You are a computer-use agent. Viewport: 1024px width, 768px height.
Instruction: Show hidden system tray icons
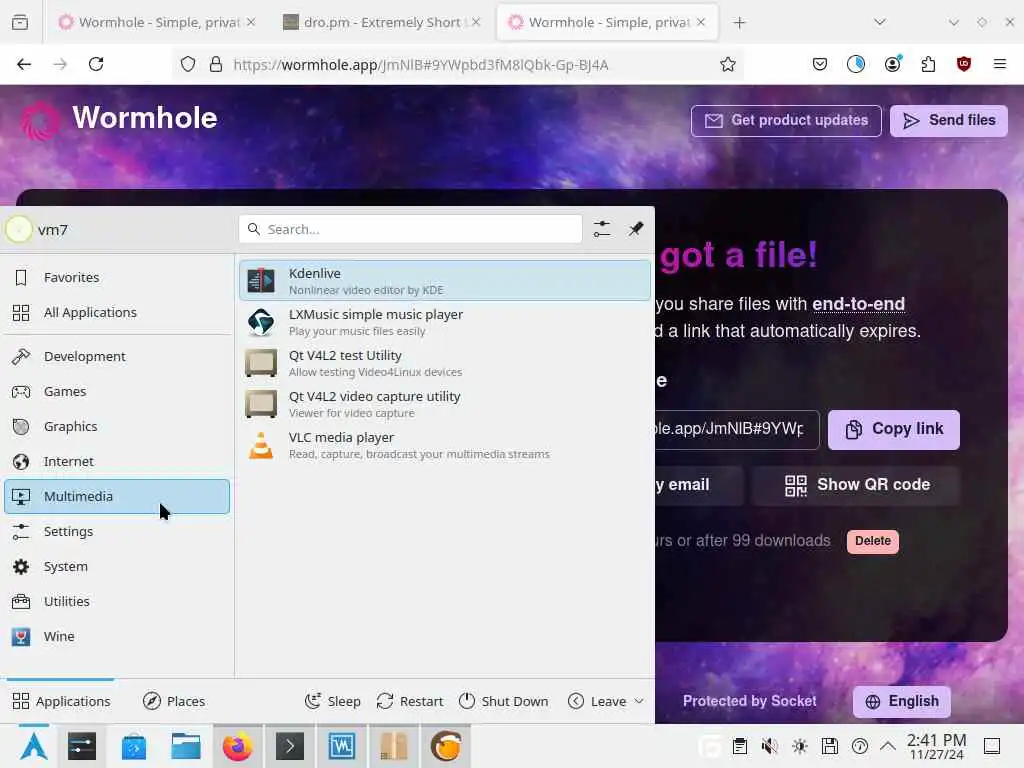click(x=888, y=746)
